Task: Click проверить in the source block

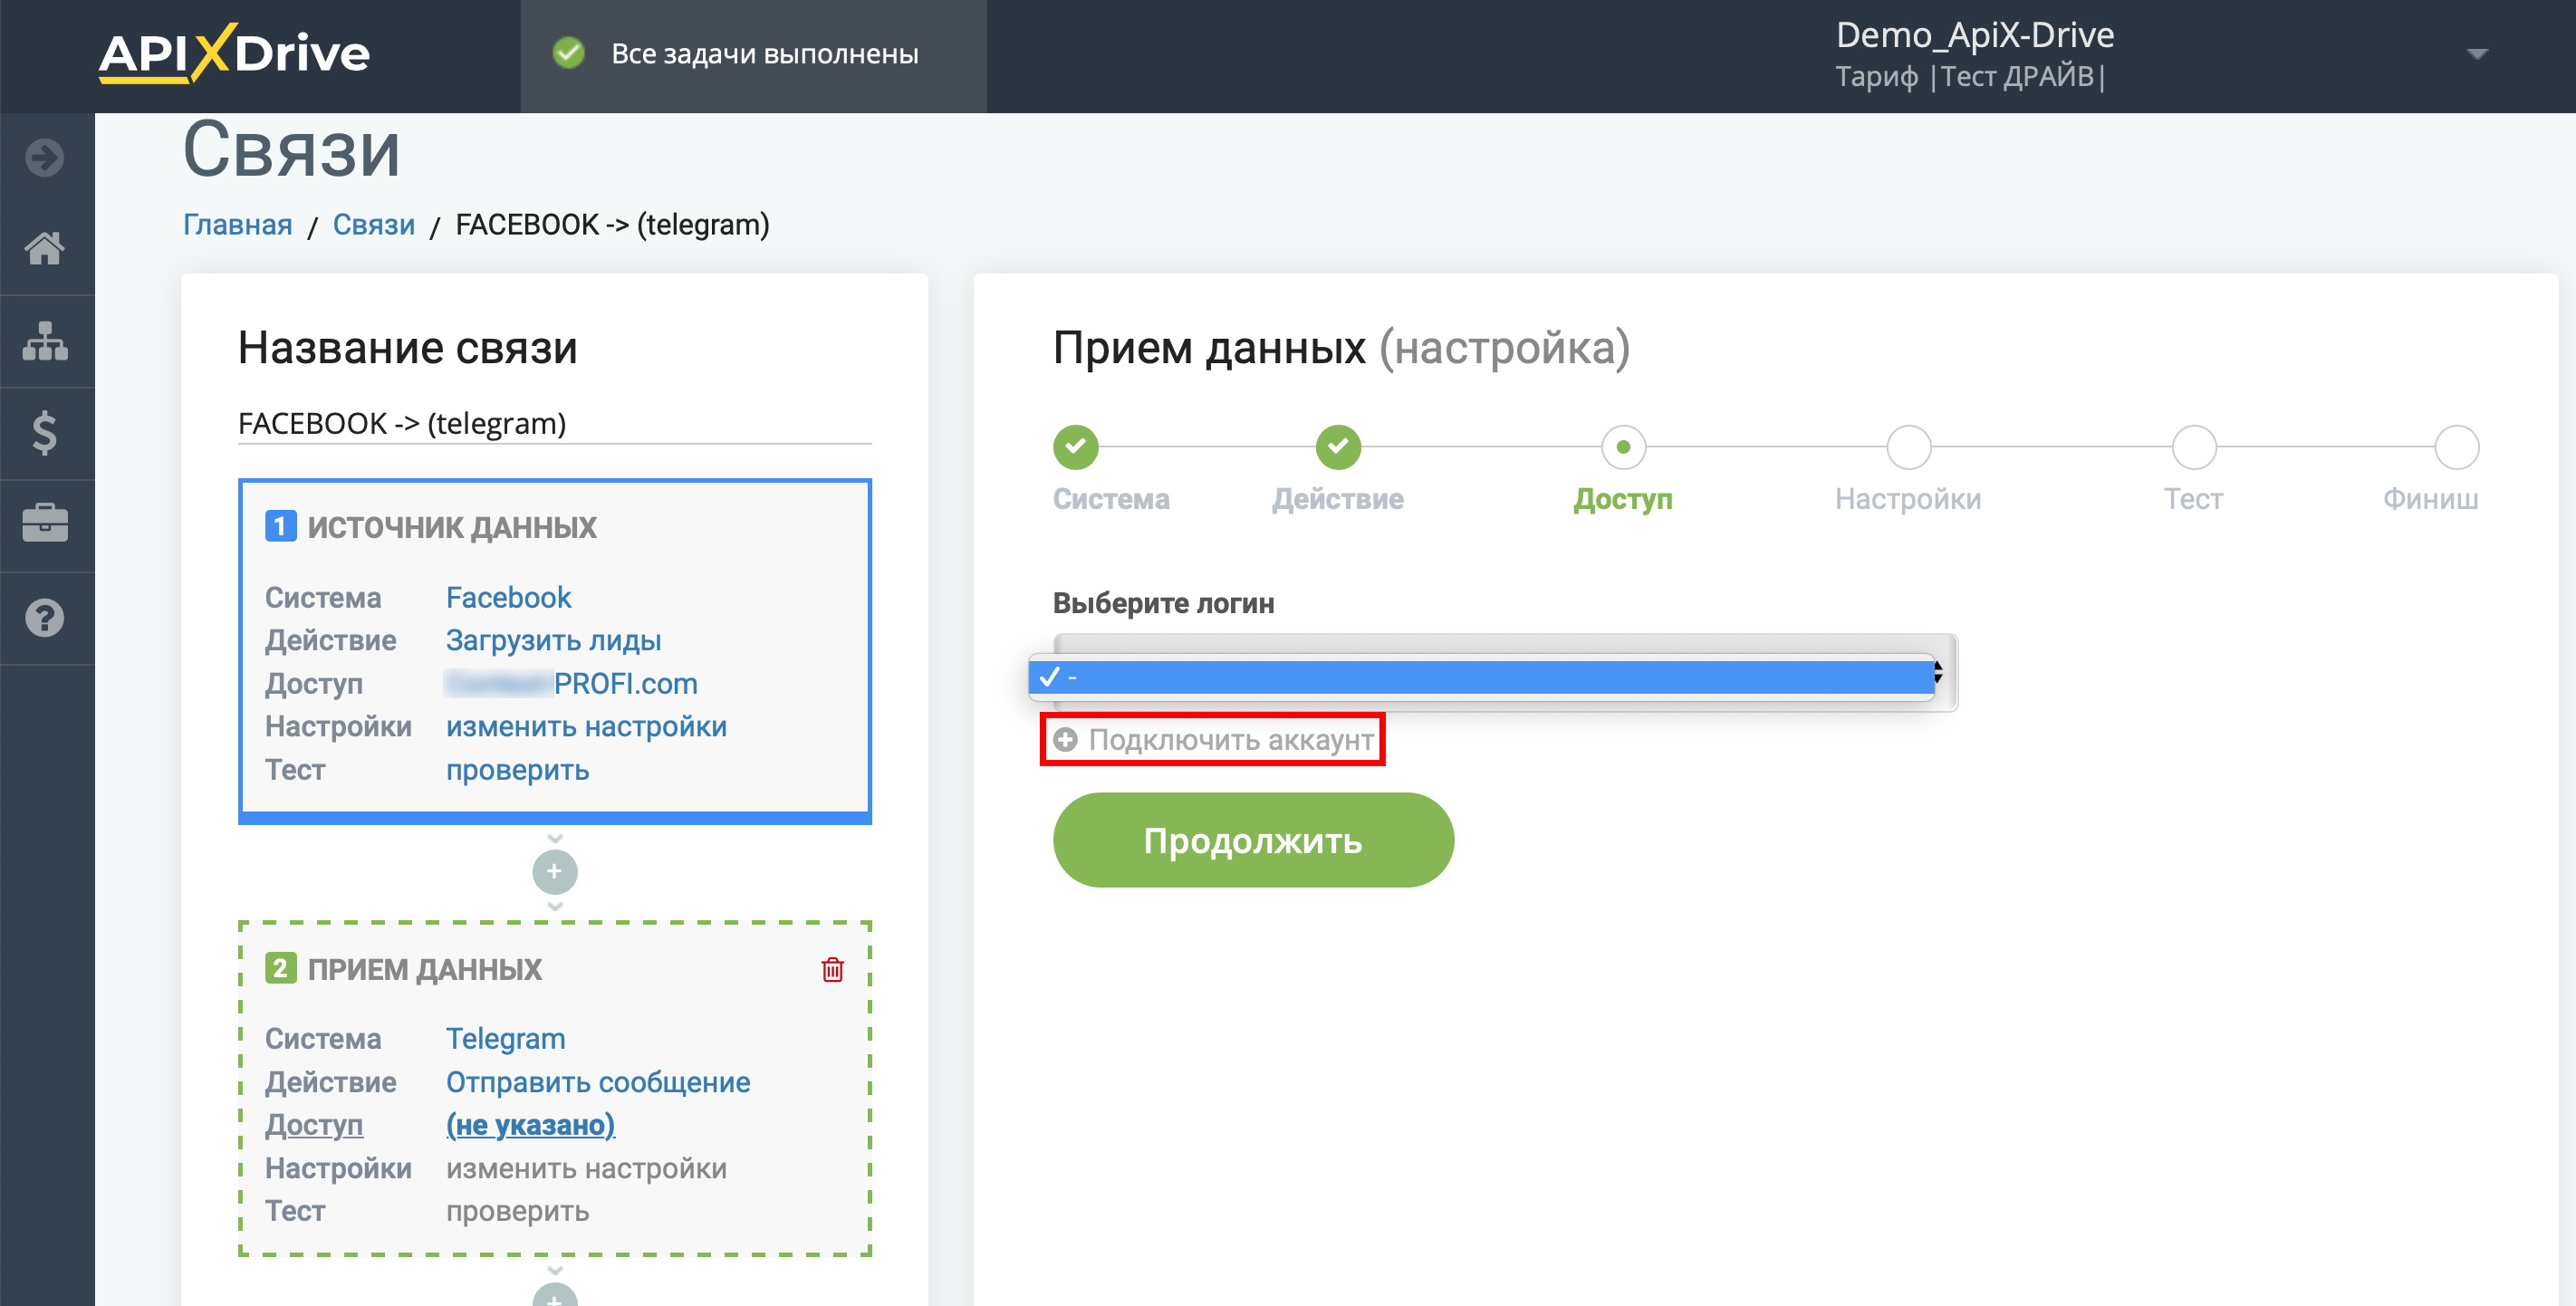Action: click(x=517, y=770)
